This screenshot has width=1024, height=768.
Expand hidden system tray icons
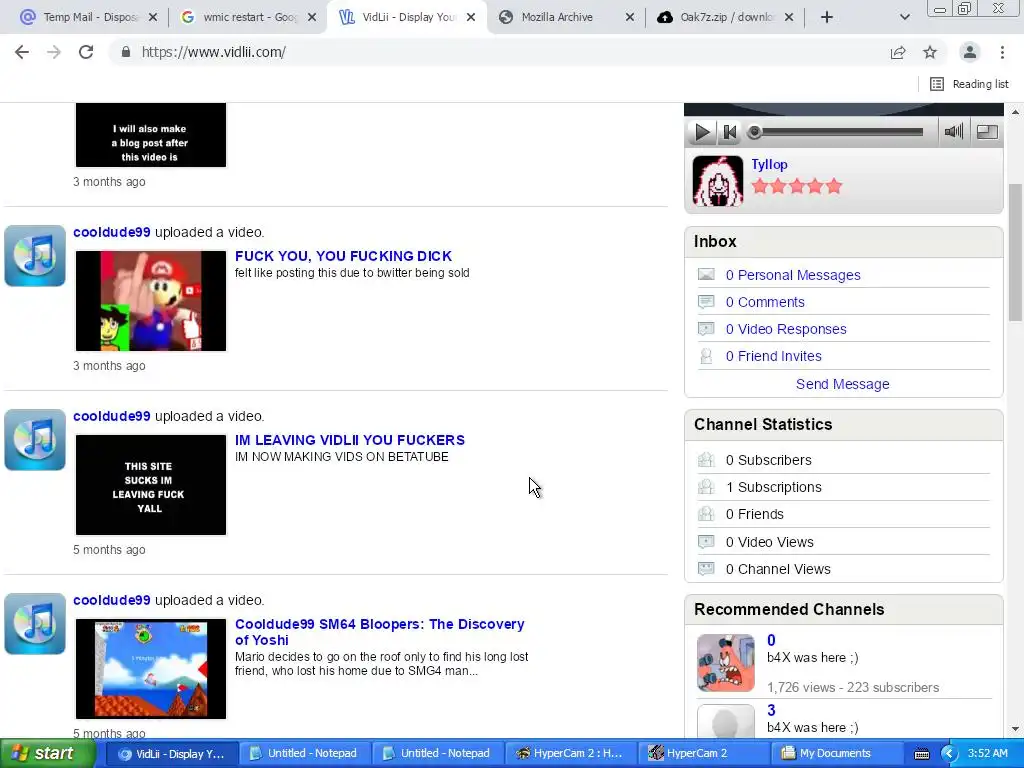click(949, 754)
